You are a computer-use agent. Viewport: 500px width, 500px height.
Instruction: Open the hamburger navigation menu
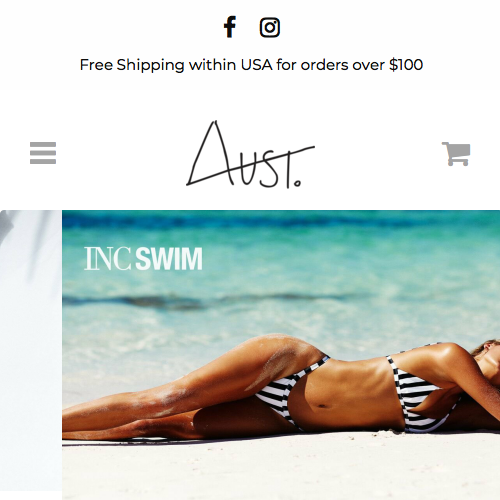43,153
